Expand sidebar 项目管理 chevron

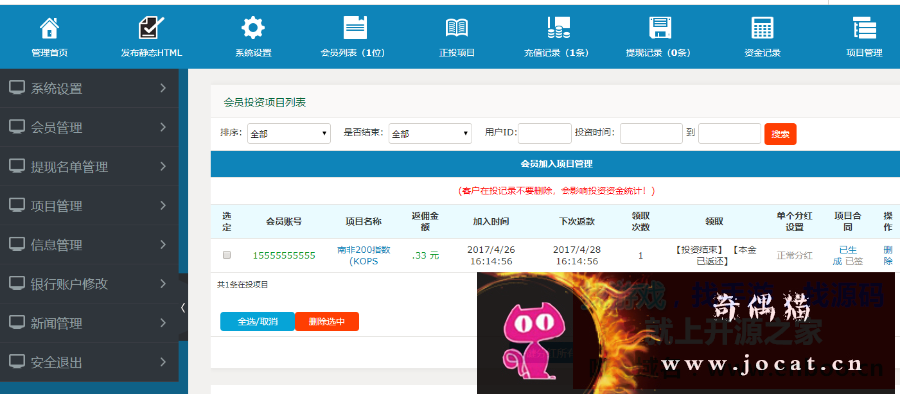click(x=163, y=205)
